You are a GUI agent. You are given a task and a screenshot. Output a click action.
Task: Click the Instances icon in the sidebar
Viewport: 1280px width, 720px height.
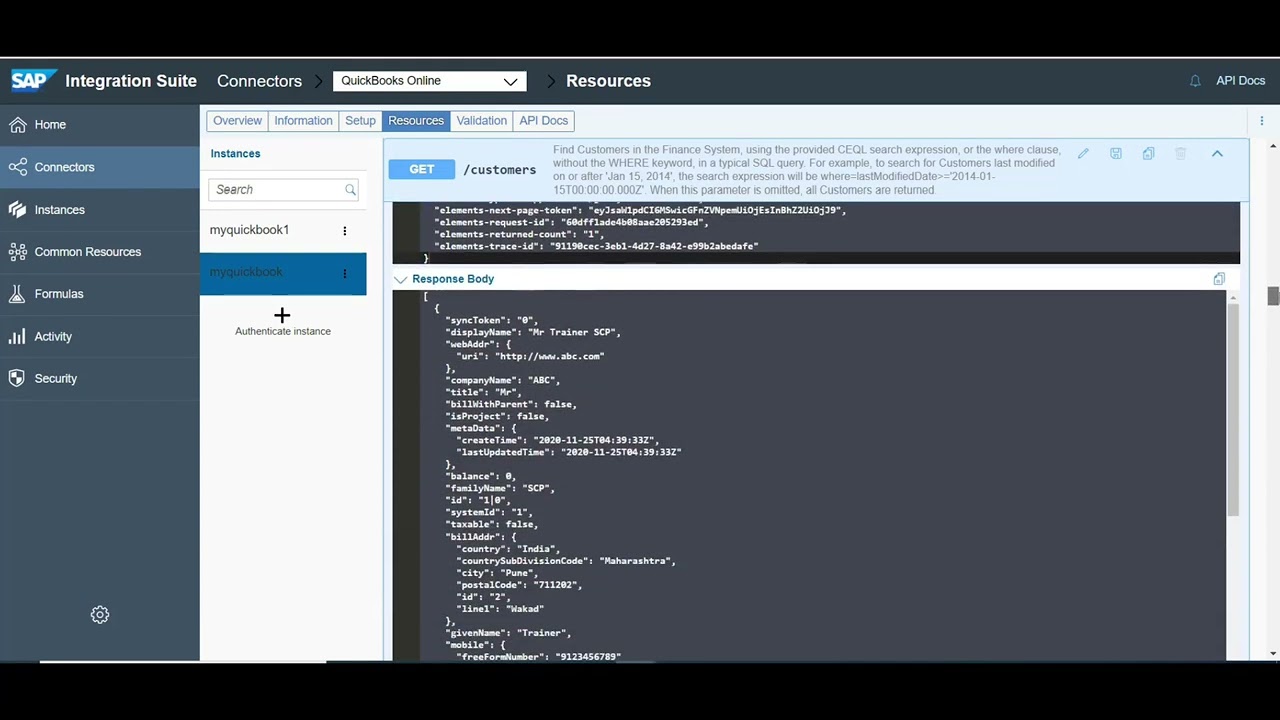pyautogui.click(x=17, y=210)
